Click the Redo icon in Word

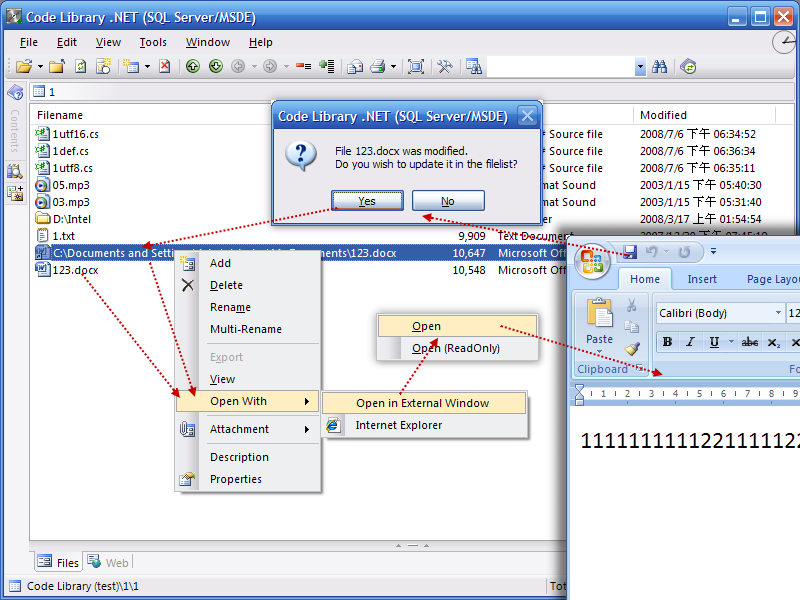pos(684,252)
